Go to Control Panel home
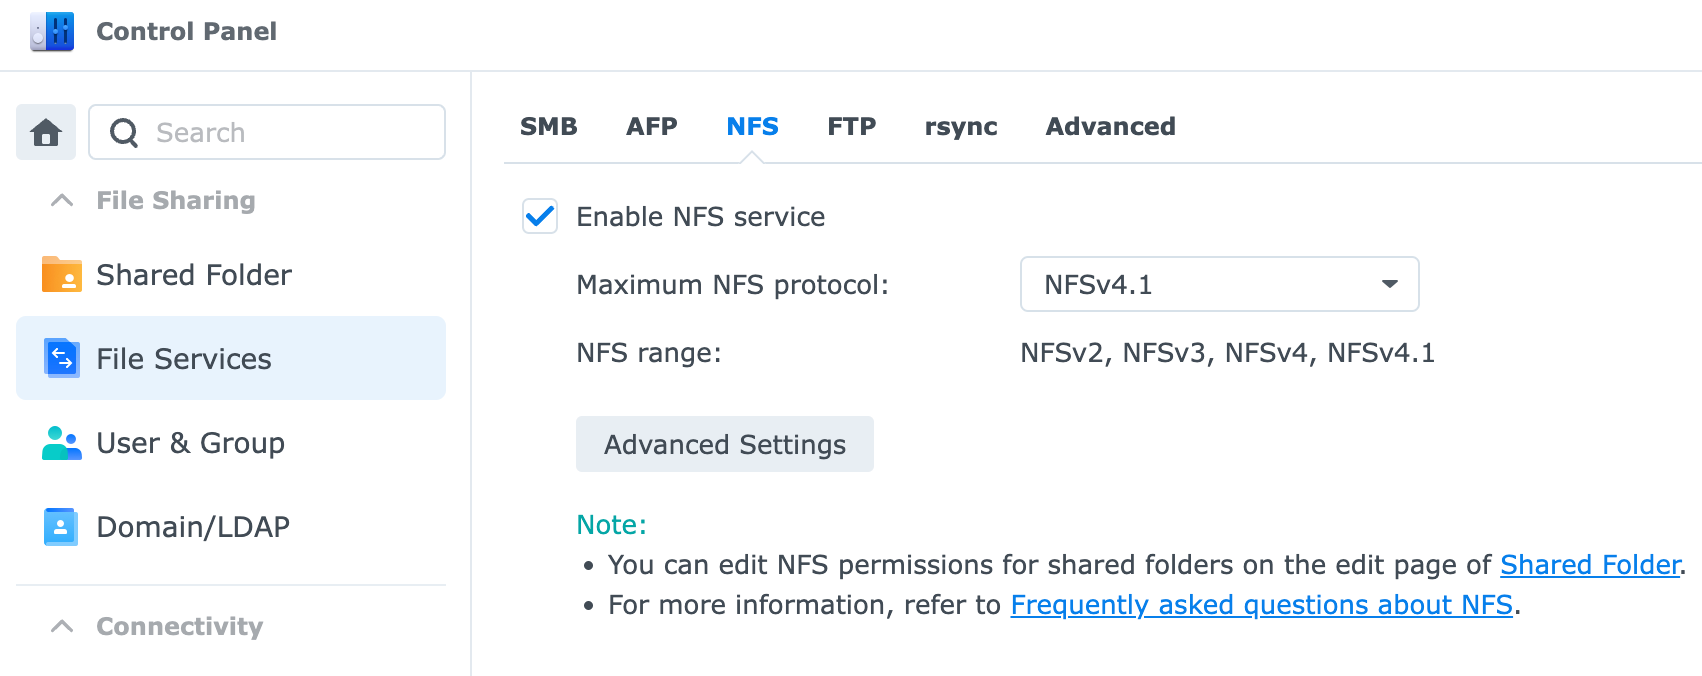Image resolution: width=1702 pixels, height=676 pixels. (x=46, y=132)
